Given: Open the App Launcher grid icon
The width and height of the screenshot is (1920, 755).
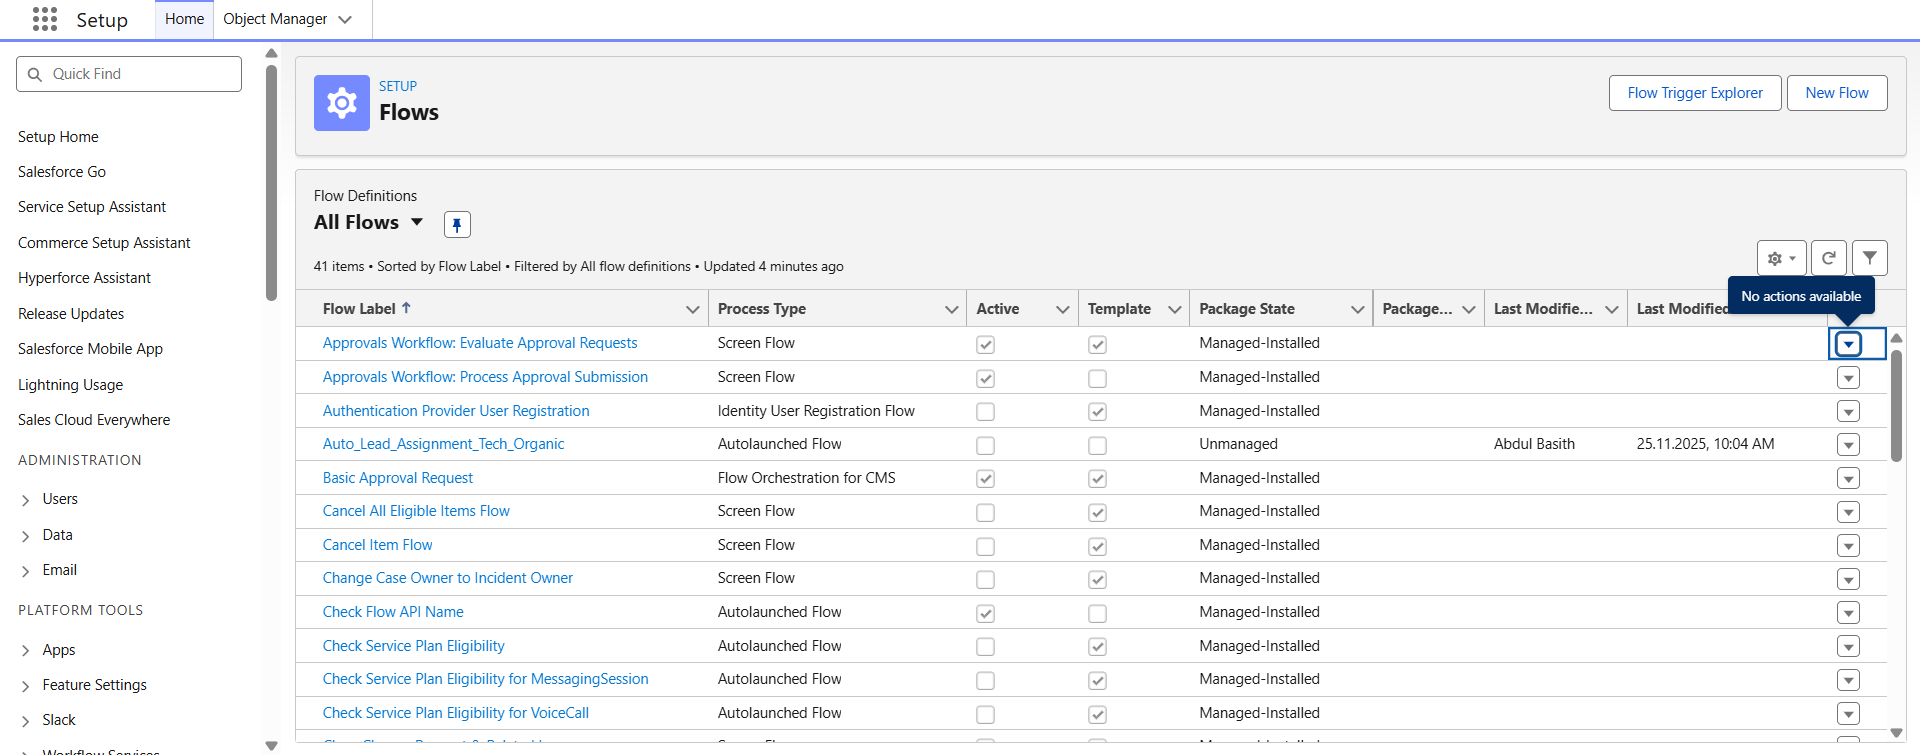Looking at the screenshot, I should point(45,19).
